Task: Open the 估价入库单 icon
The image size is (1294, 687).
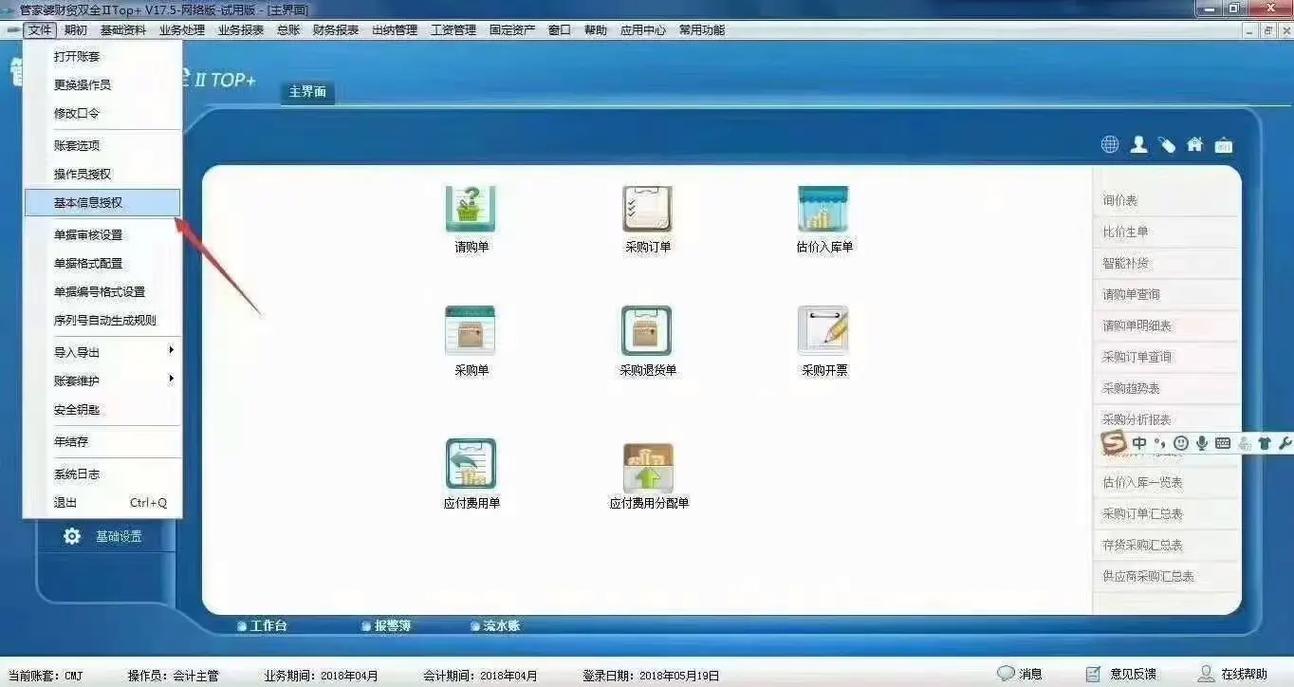Action: pyautogui.click(x=823, y=209)
